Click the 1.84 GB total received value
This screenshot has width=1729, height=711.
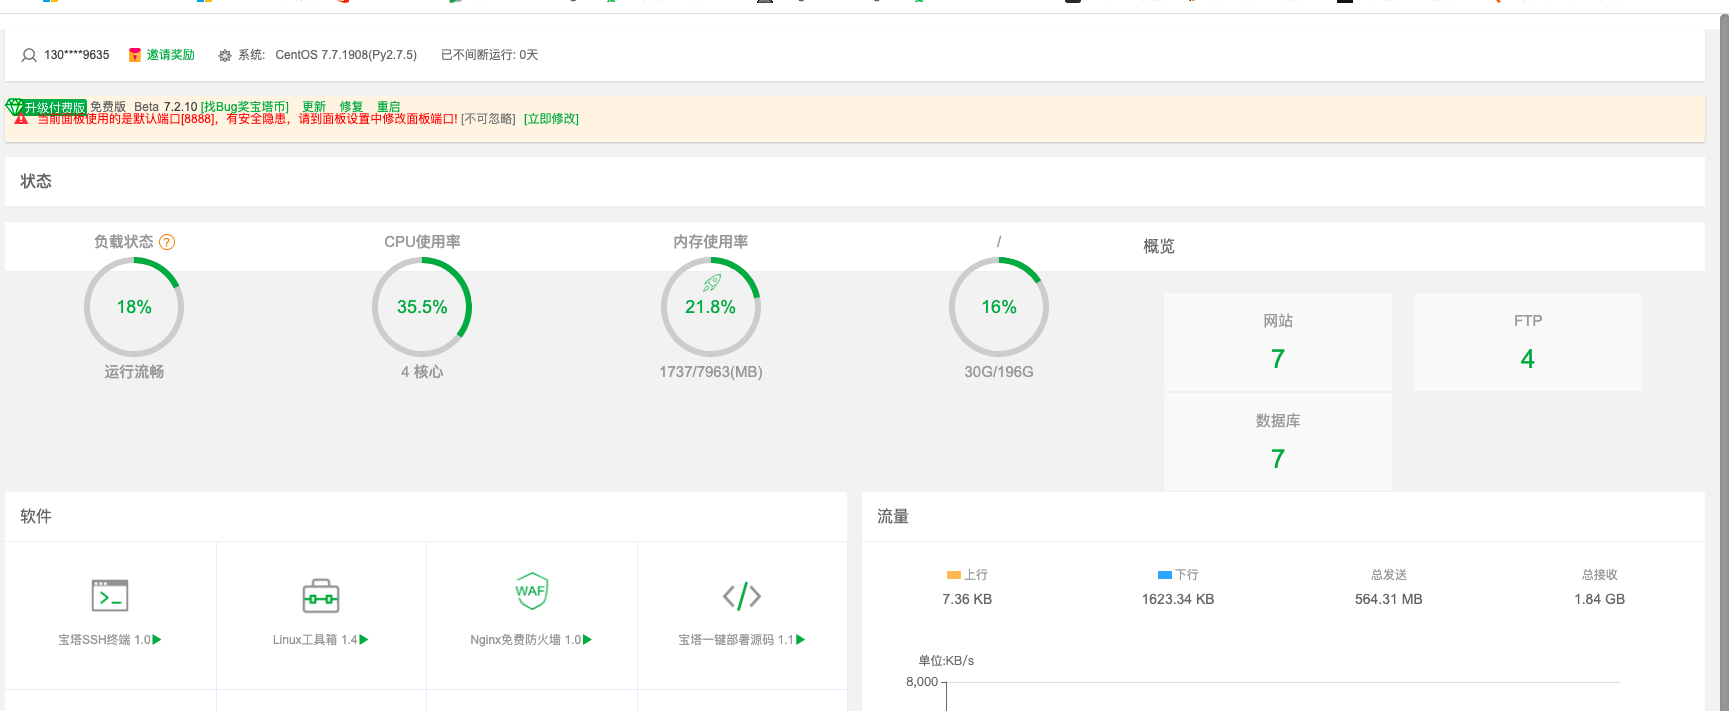click(x=1600, y=600)
